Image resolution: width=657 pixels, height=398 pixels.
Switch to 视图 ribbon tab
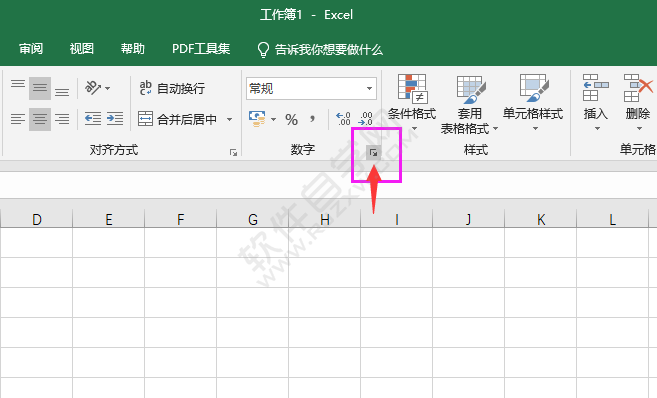(x=81, y=49)
